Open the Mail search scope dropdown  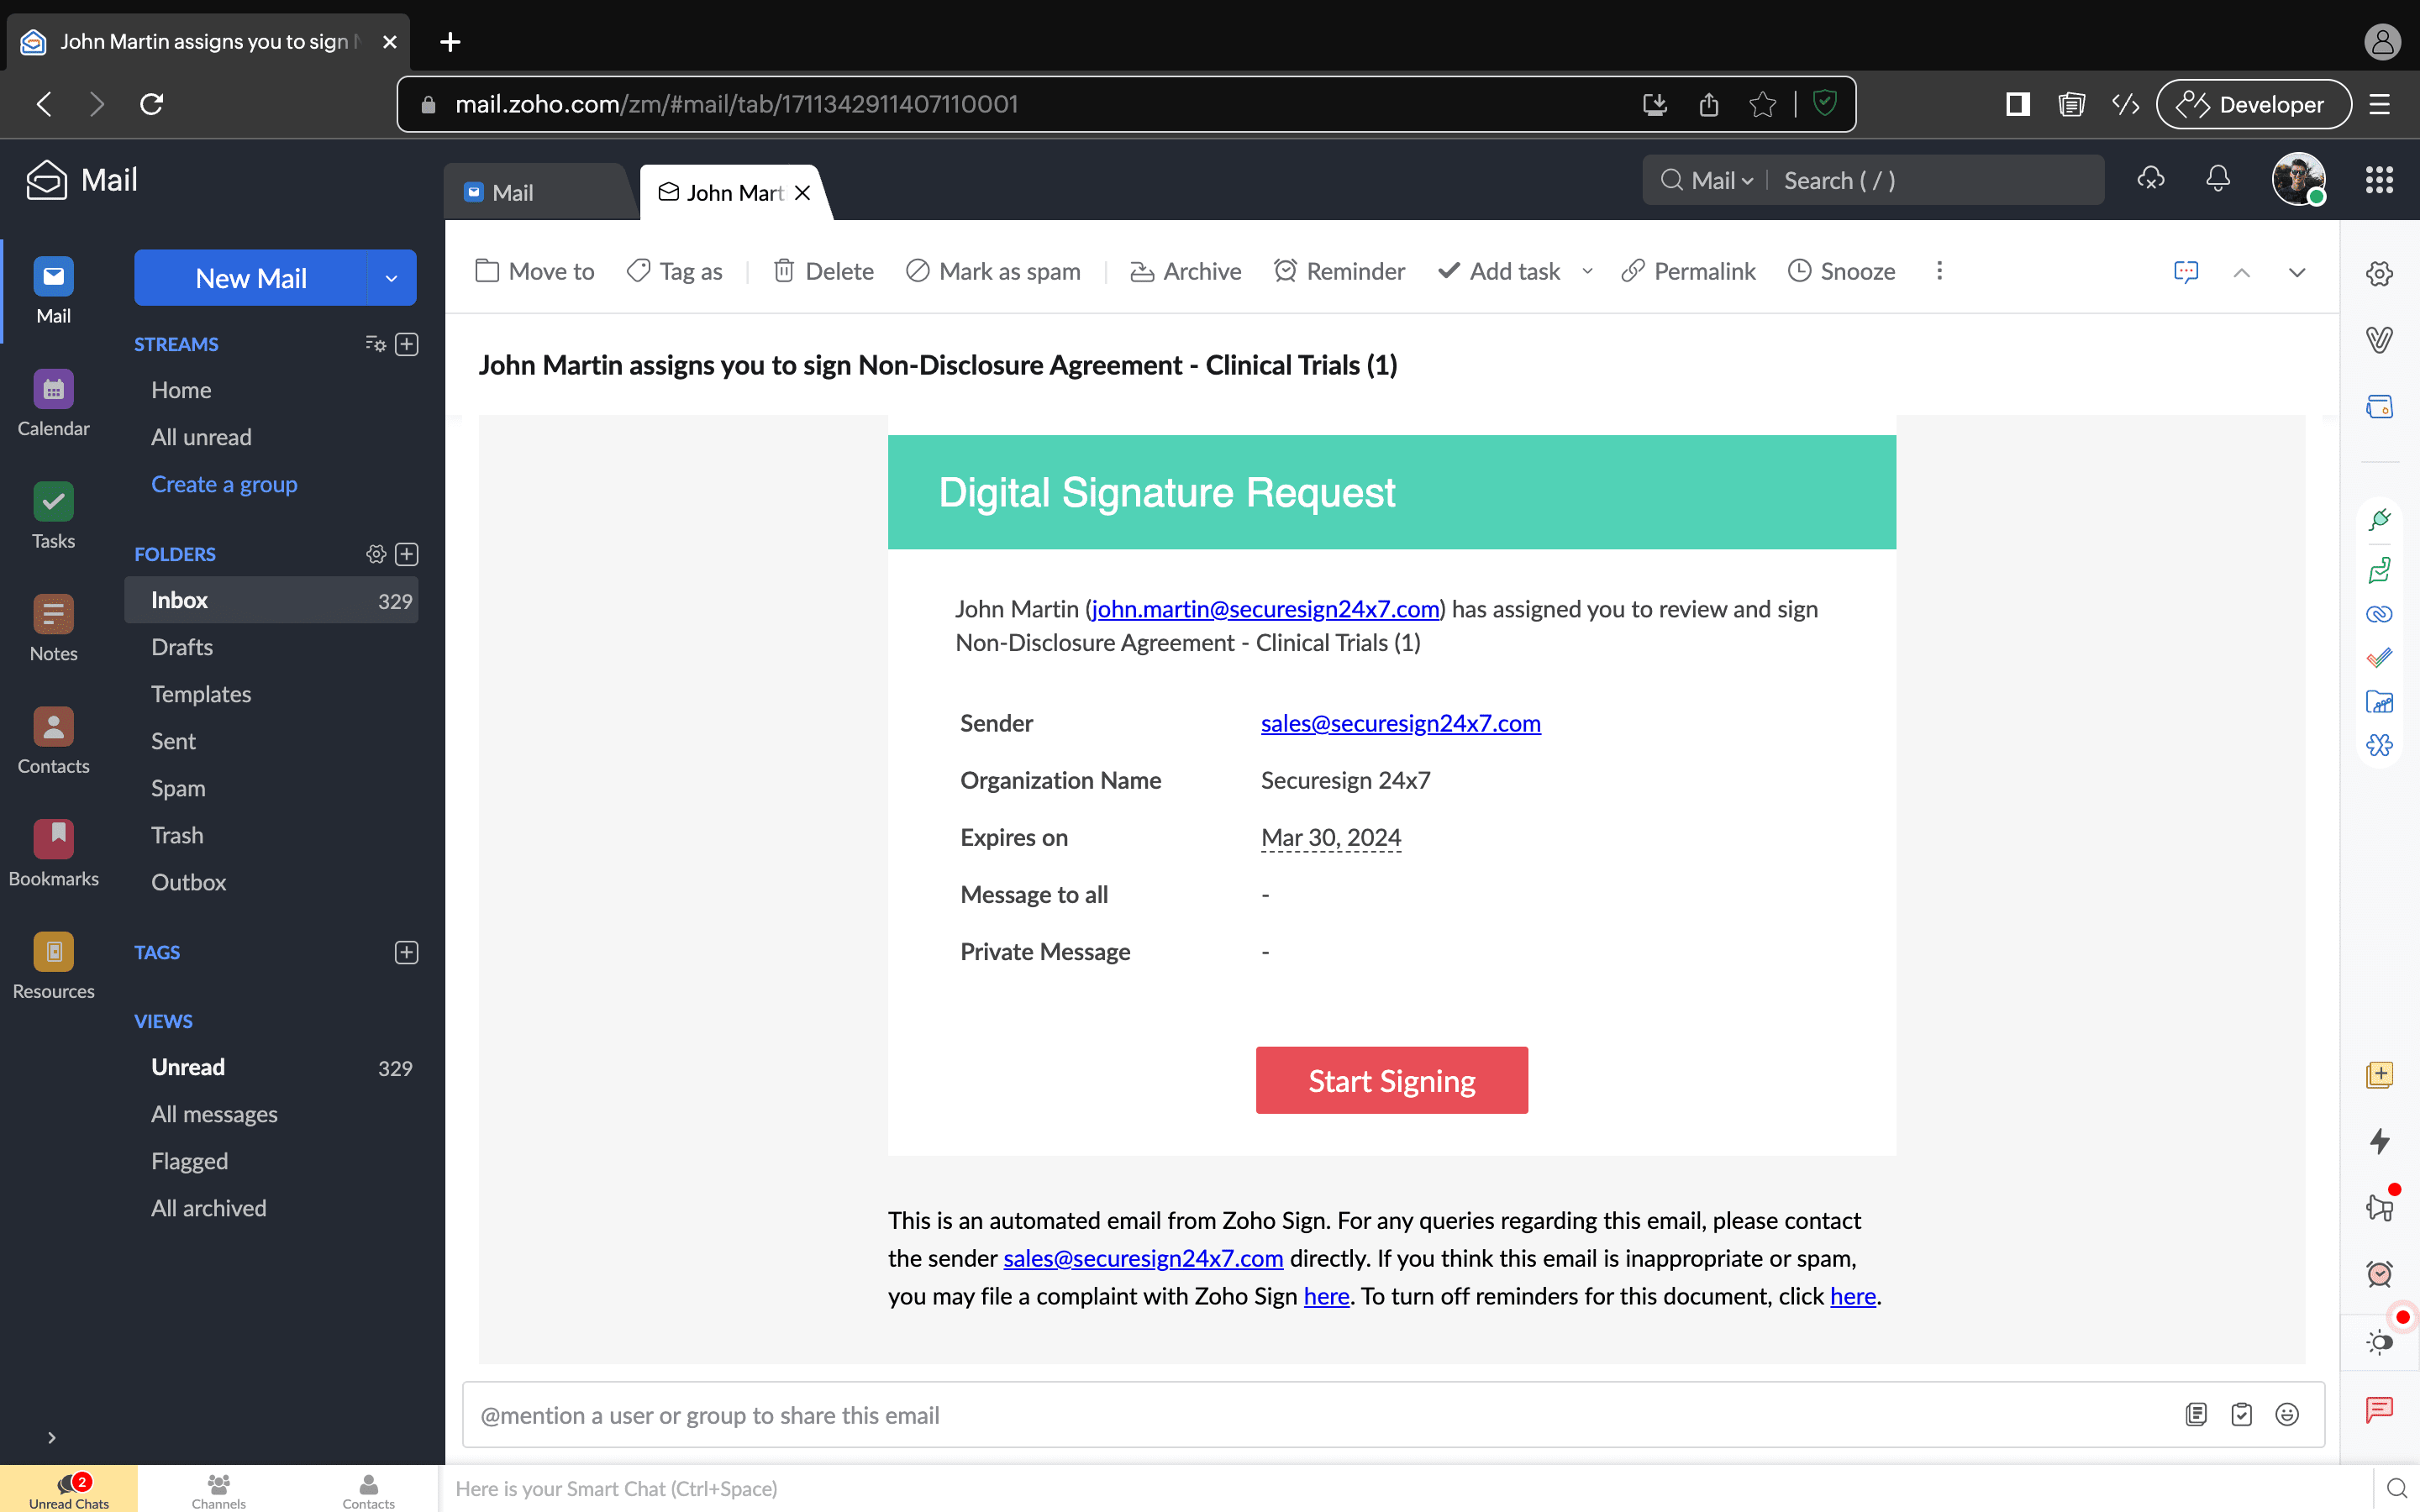(1722, 180)
